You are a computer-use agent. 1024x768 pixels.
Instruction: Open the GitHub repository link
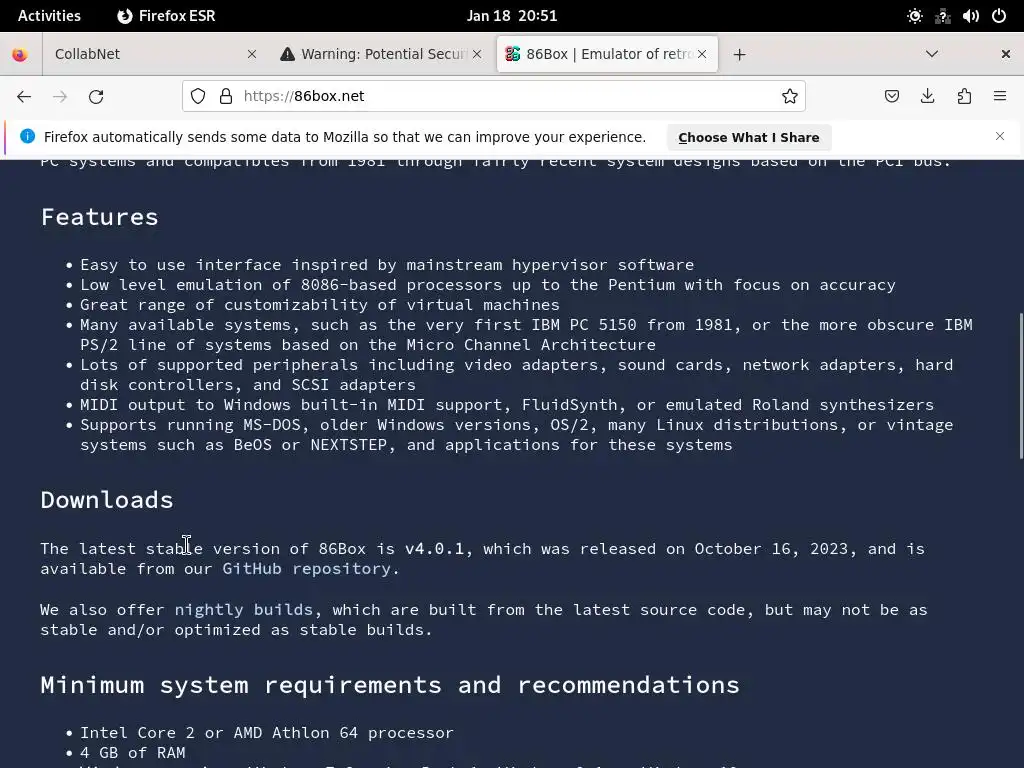pyautogui.click(x=306, y=568)
